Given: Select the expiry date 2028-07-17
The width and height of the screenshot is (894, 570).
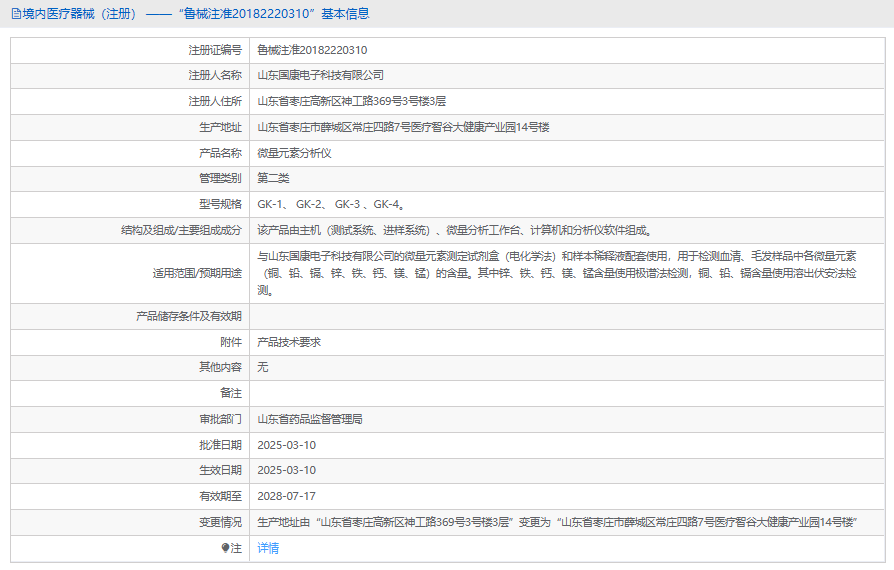Looking at the screenshot, I should tap(286, 496).
